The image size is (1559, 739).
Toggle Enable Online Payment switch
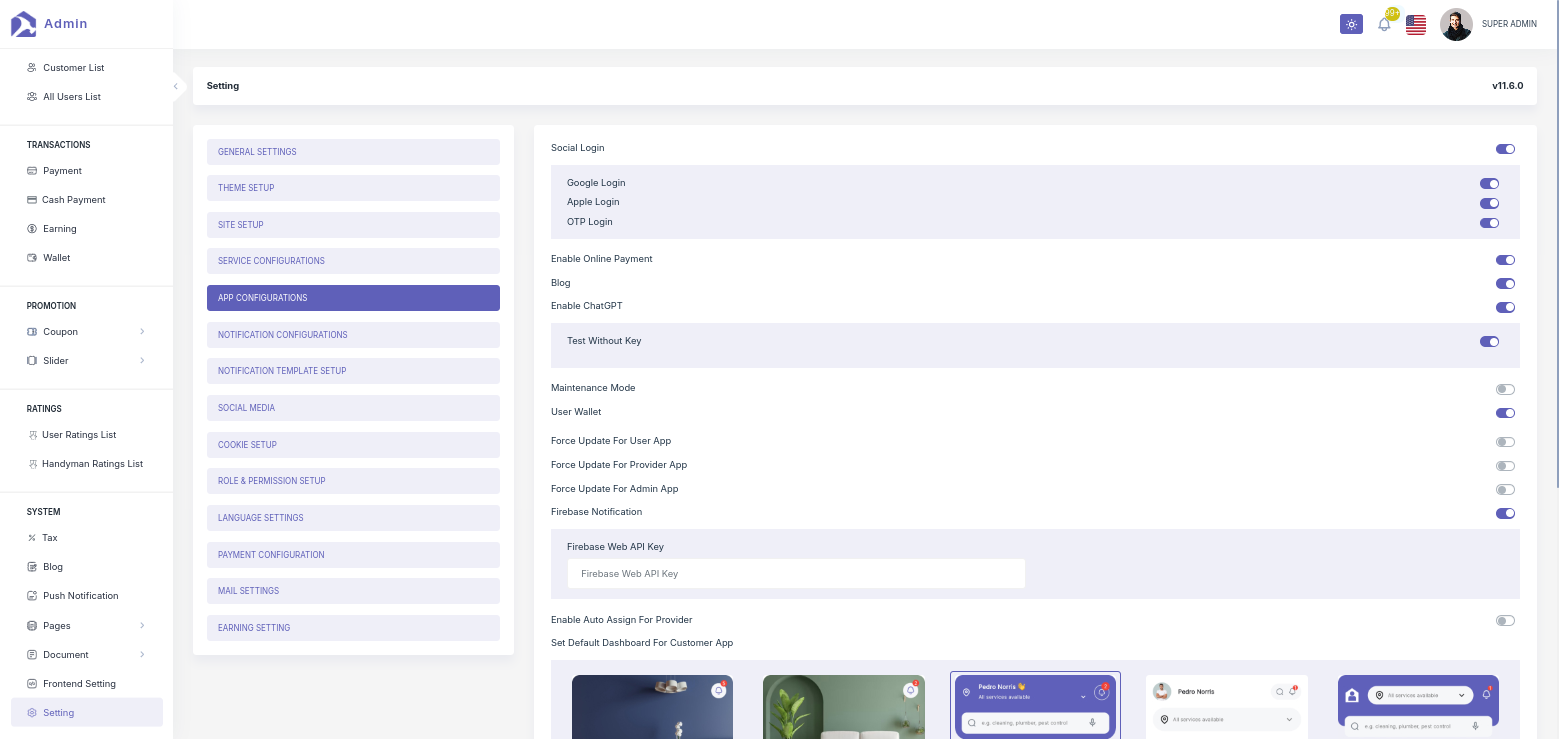(1505, 260)
